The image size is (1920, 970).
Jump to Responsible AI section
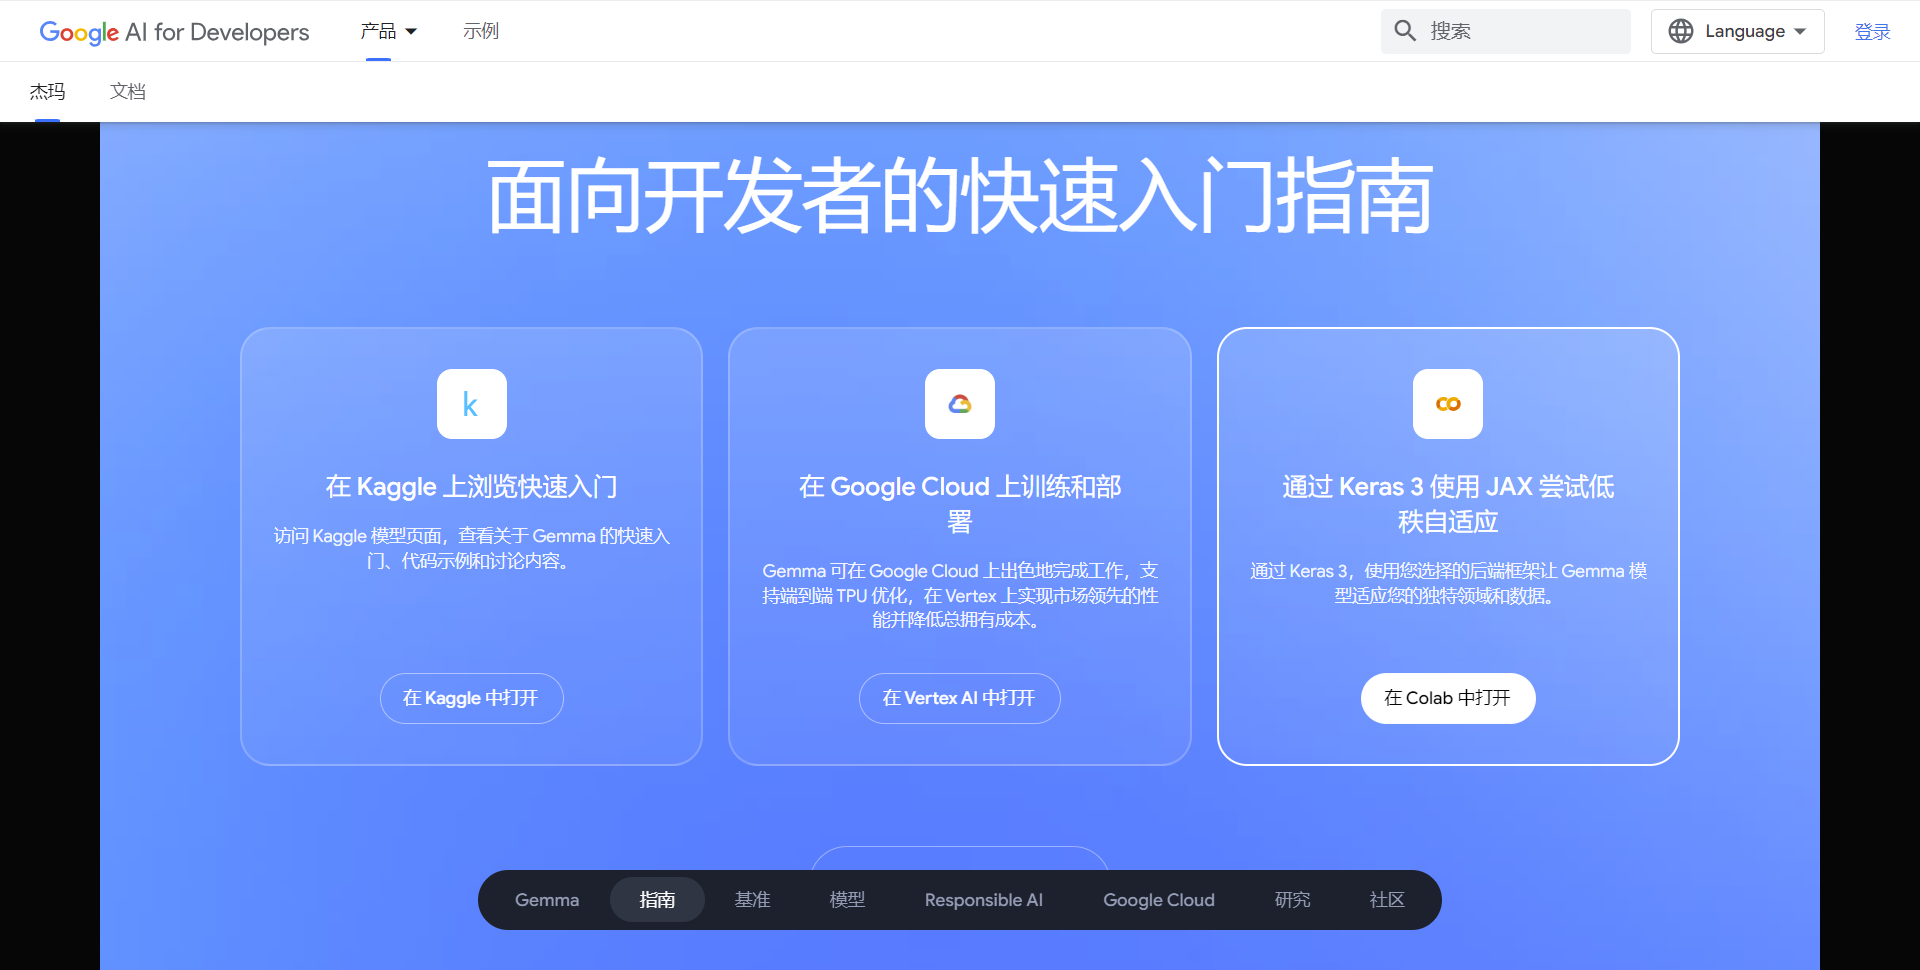pyautogui.click(x=984, y=900)
